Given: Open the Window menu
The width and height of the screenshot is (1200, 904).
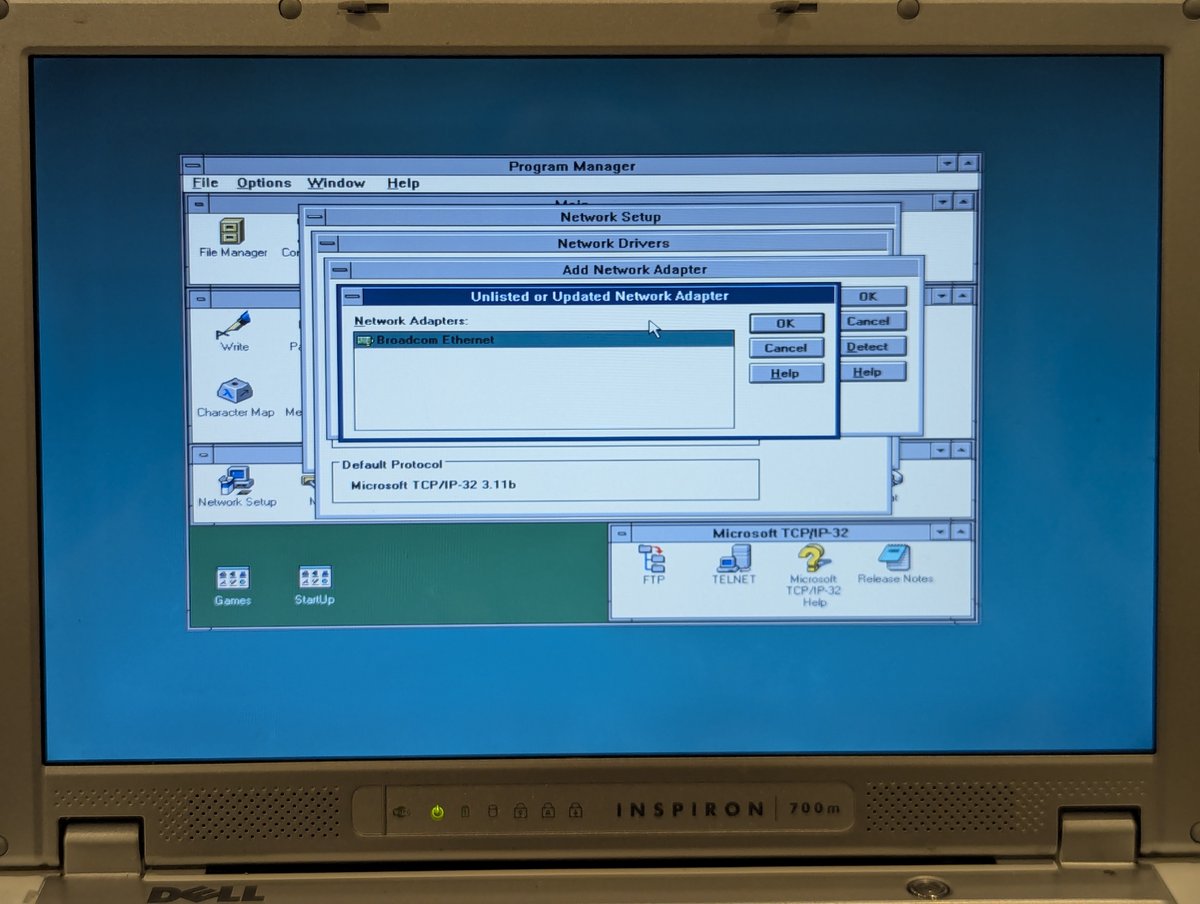Looking at the screenshot, I should [336, 183].
